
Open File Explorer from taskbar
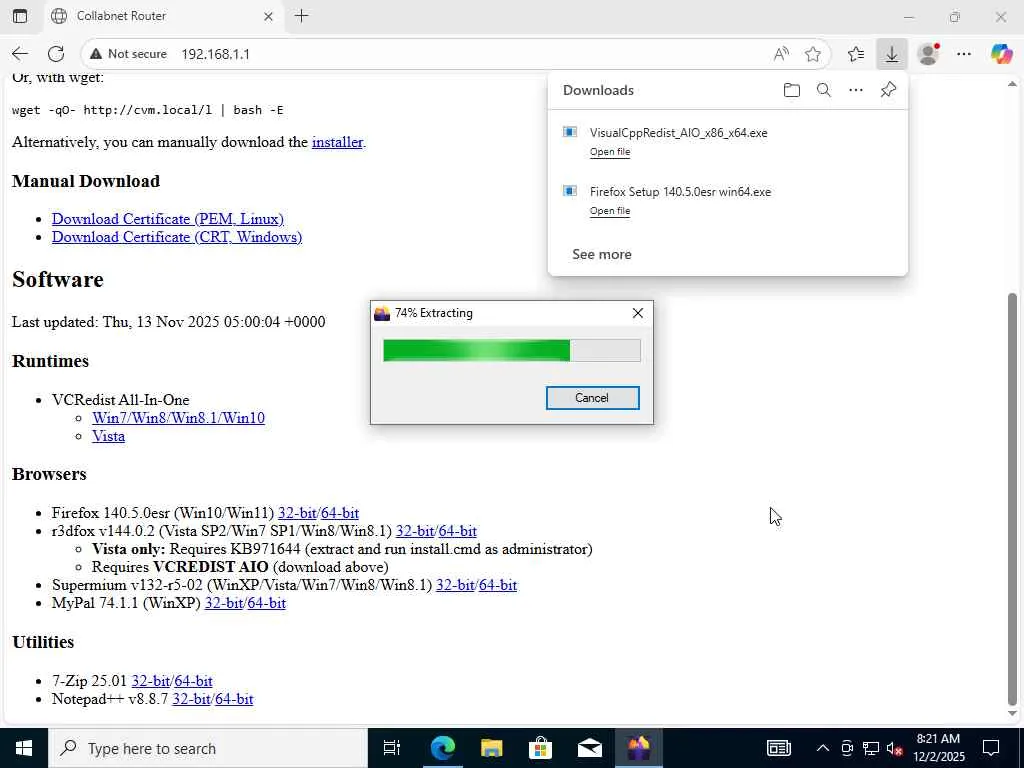pos(491,748)
